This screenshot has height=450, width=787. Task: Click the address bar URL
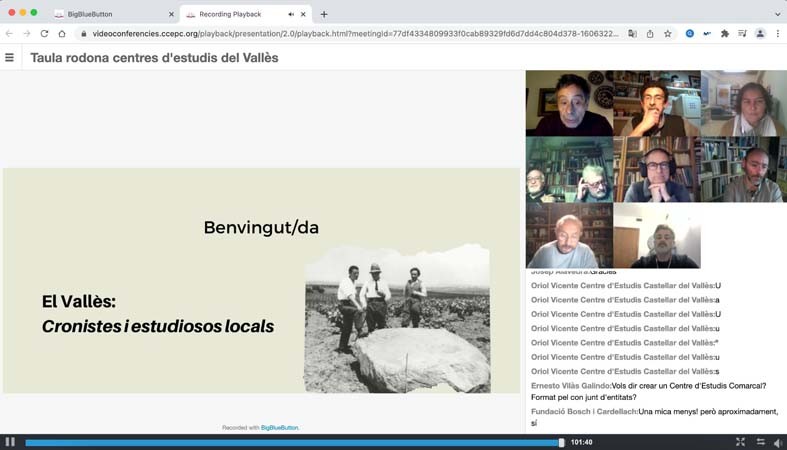[x=355, y=34]
